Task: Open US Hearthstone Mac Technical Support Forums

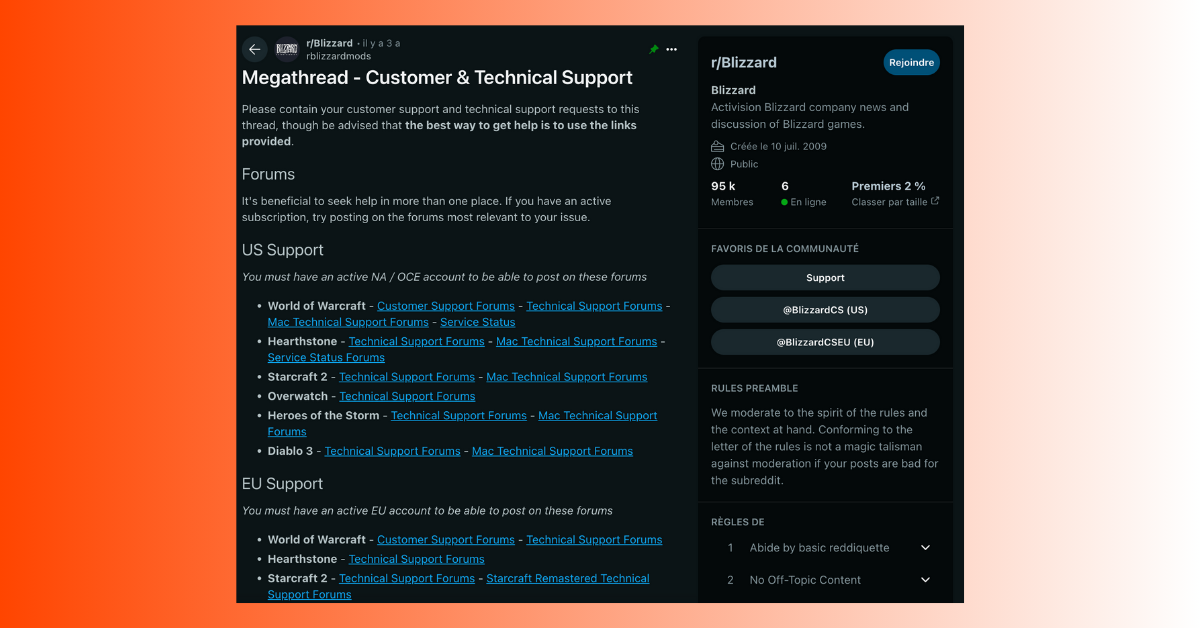Action: (x=577, y=341)
